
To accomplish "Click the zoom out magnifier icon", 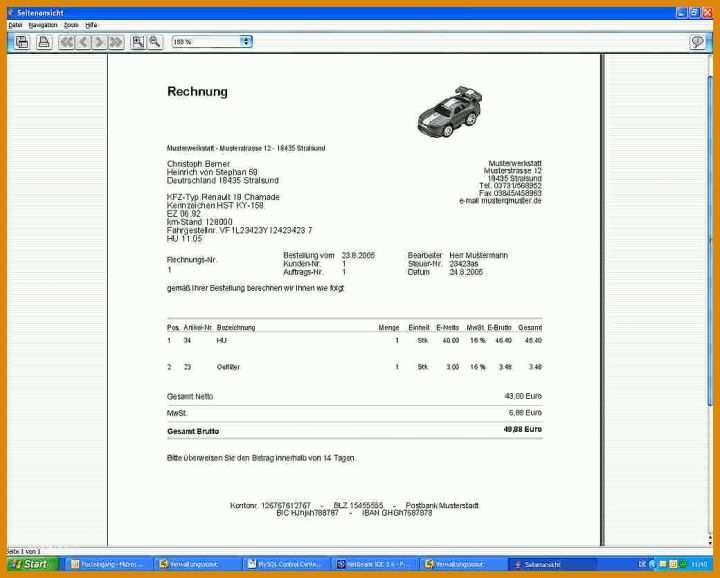I will click(155, 42).
